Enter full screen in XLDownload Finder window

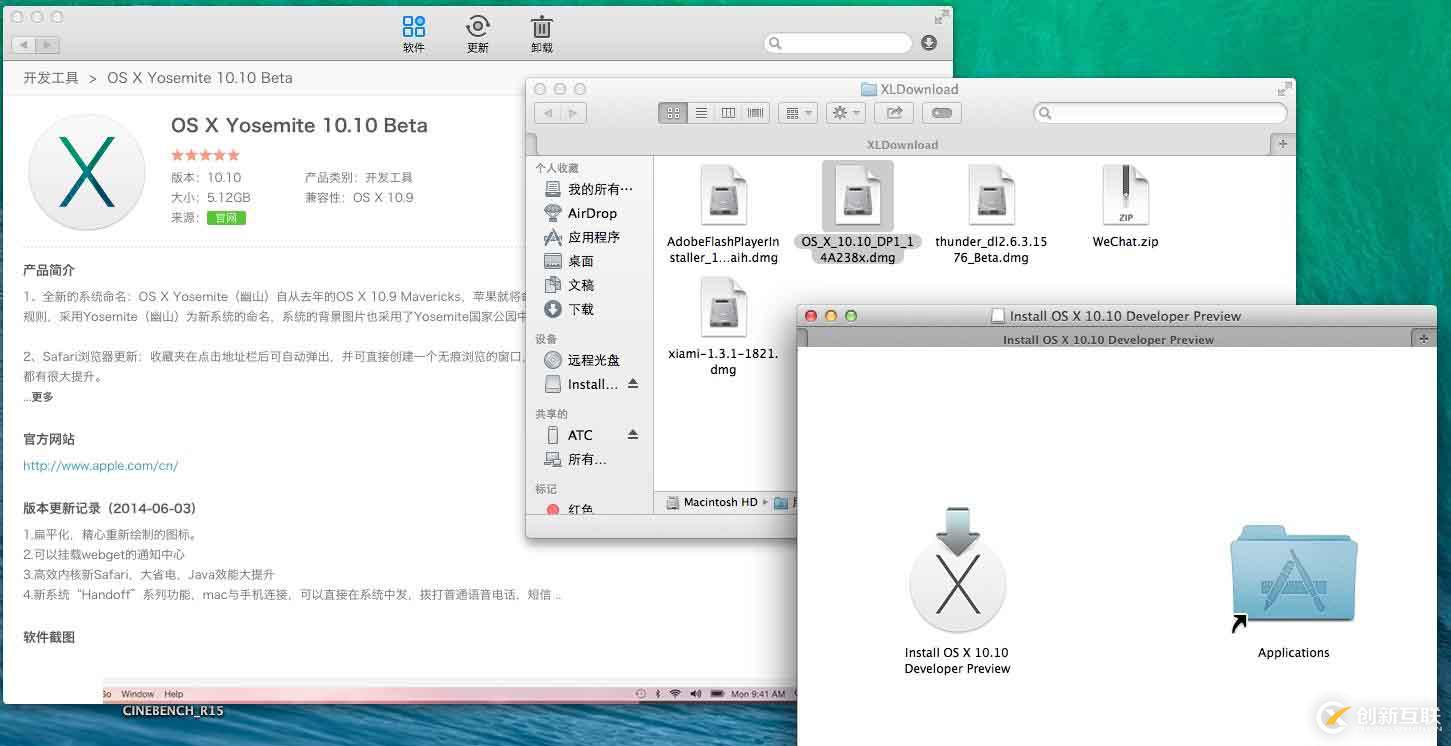(1284, 89)
